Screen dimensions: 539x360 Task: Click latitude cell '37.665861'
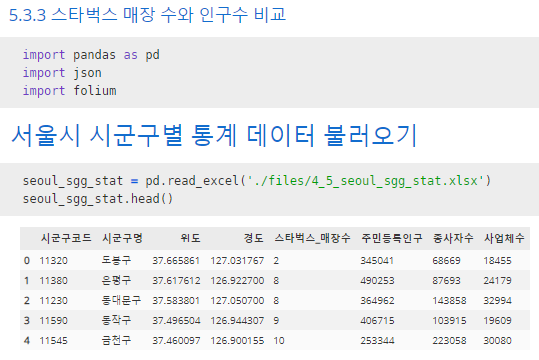click(x=176, y=261)
